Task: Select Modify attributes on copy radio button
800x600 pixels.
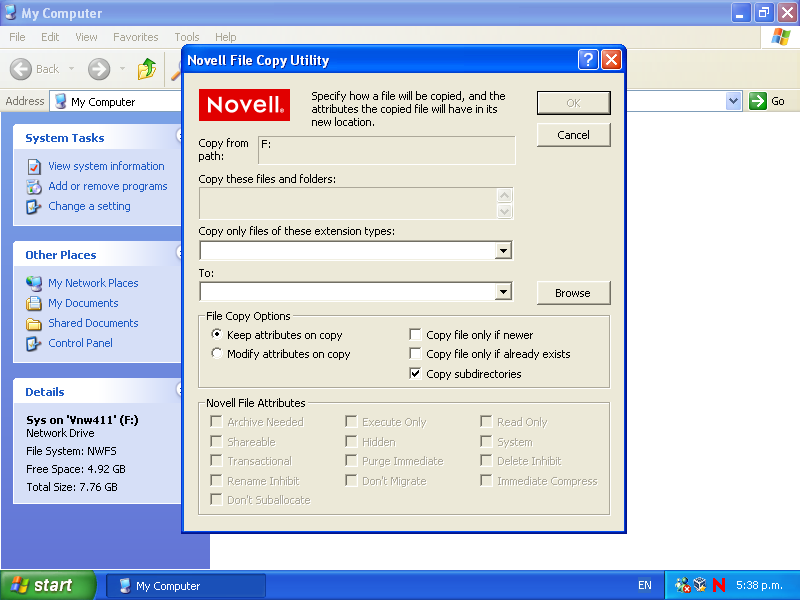Action: [x=217, y=354]
